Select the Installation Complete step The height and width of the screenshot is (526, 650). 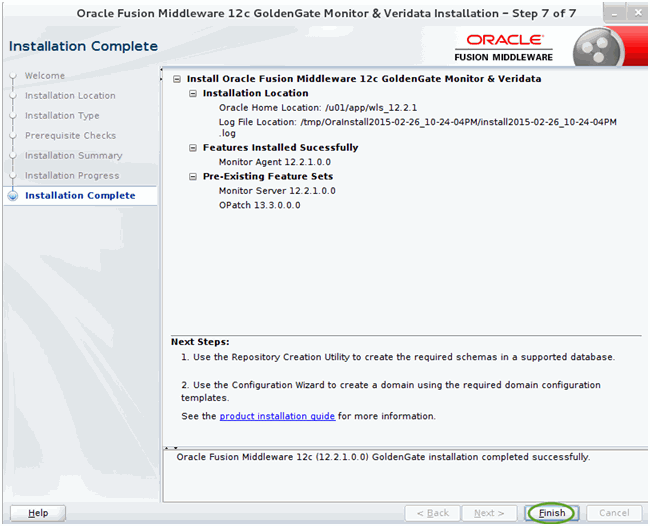pyautogui.click(x=80, y=195)
